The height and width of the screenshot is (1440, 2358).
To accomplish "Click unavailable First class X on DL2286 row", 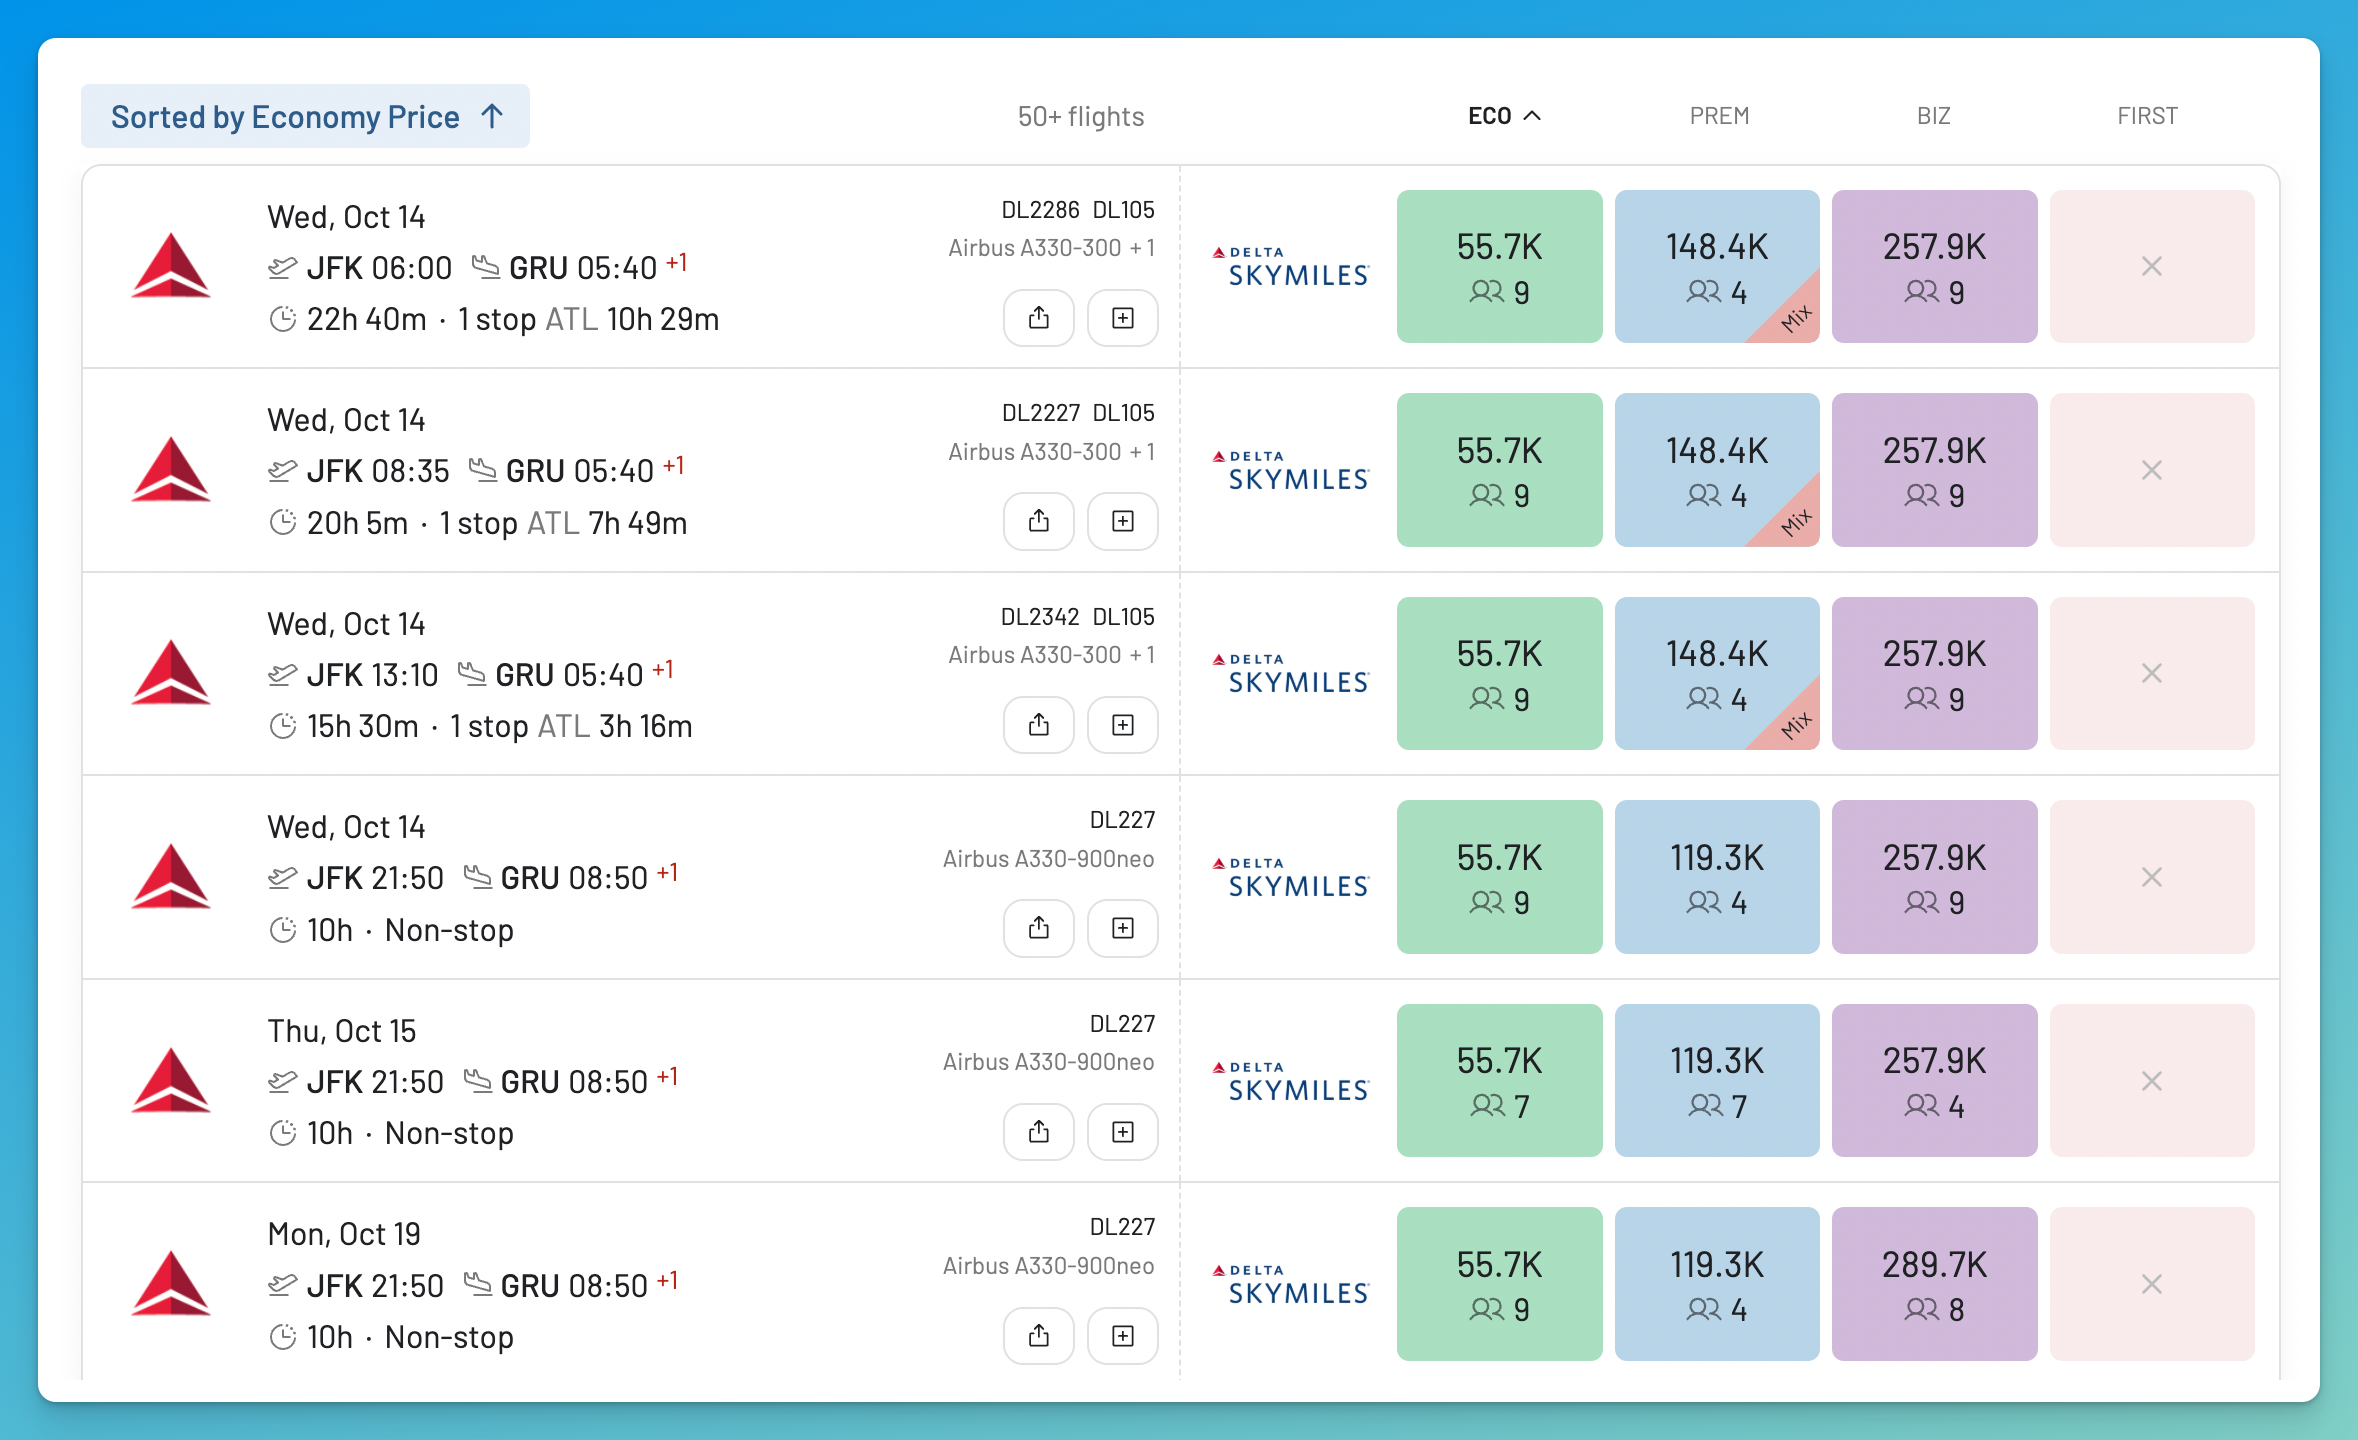I will coord(2152,266).
